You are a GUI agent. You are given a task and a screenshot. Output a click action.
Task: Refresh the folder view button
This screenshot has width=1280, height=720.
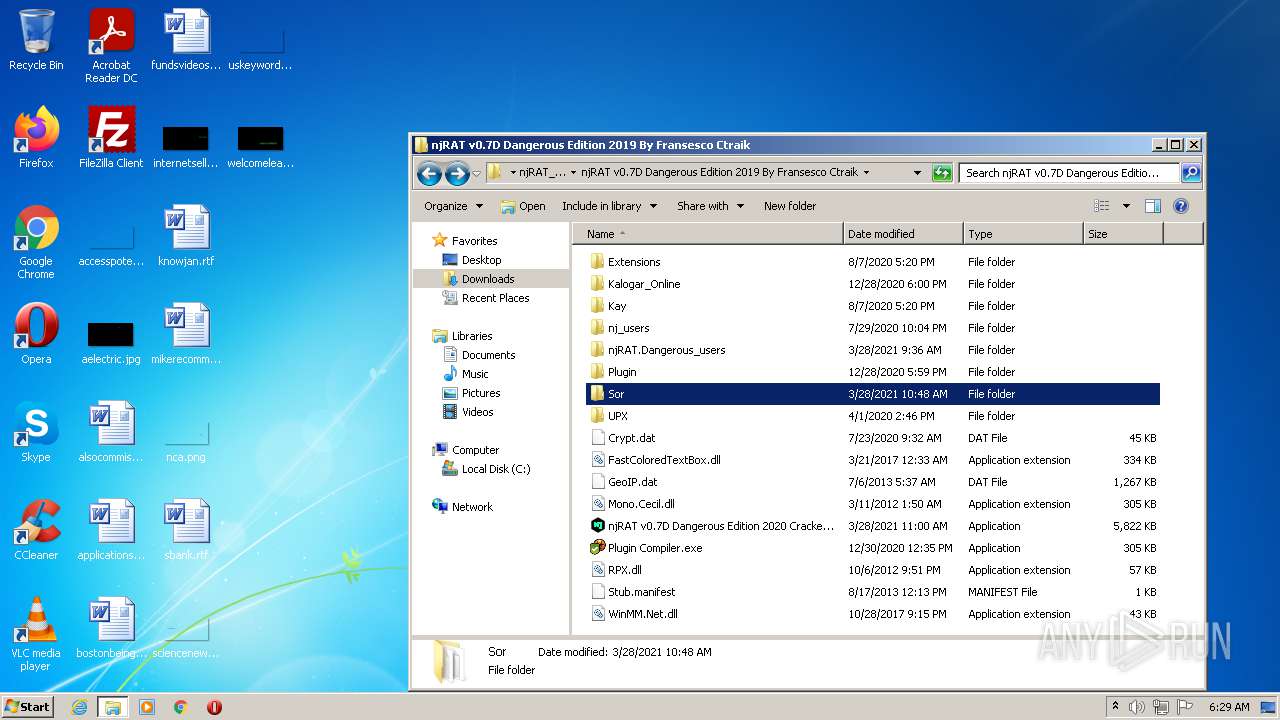tap(942, 173)
